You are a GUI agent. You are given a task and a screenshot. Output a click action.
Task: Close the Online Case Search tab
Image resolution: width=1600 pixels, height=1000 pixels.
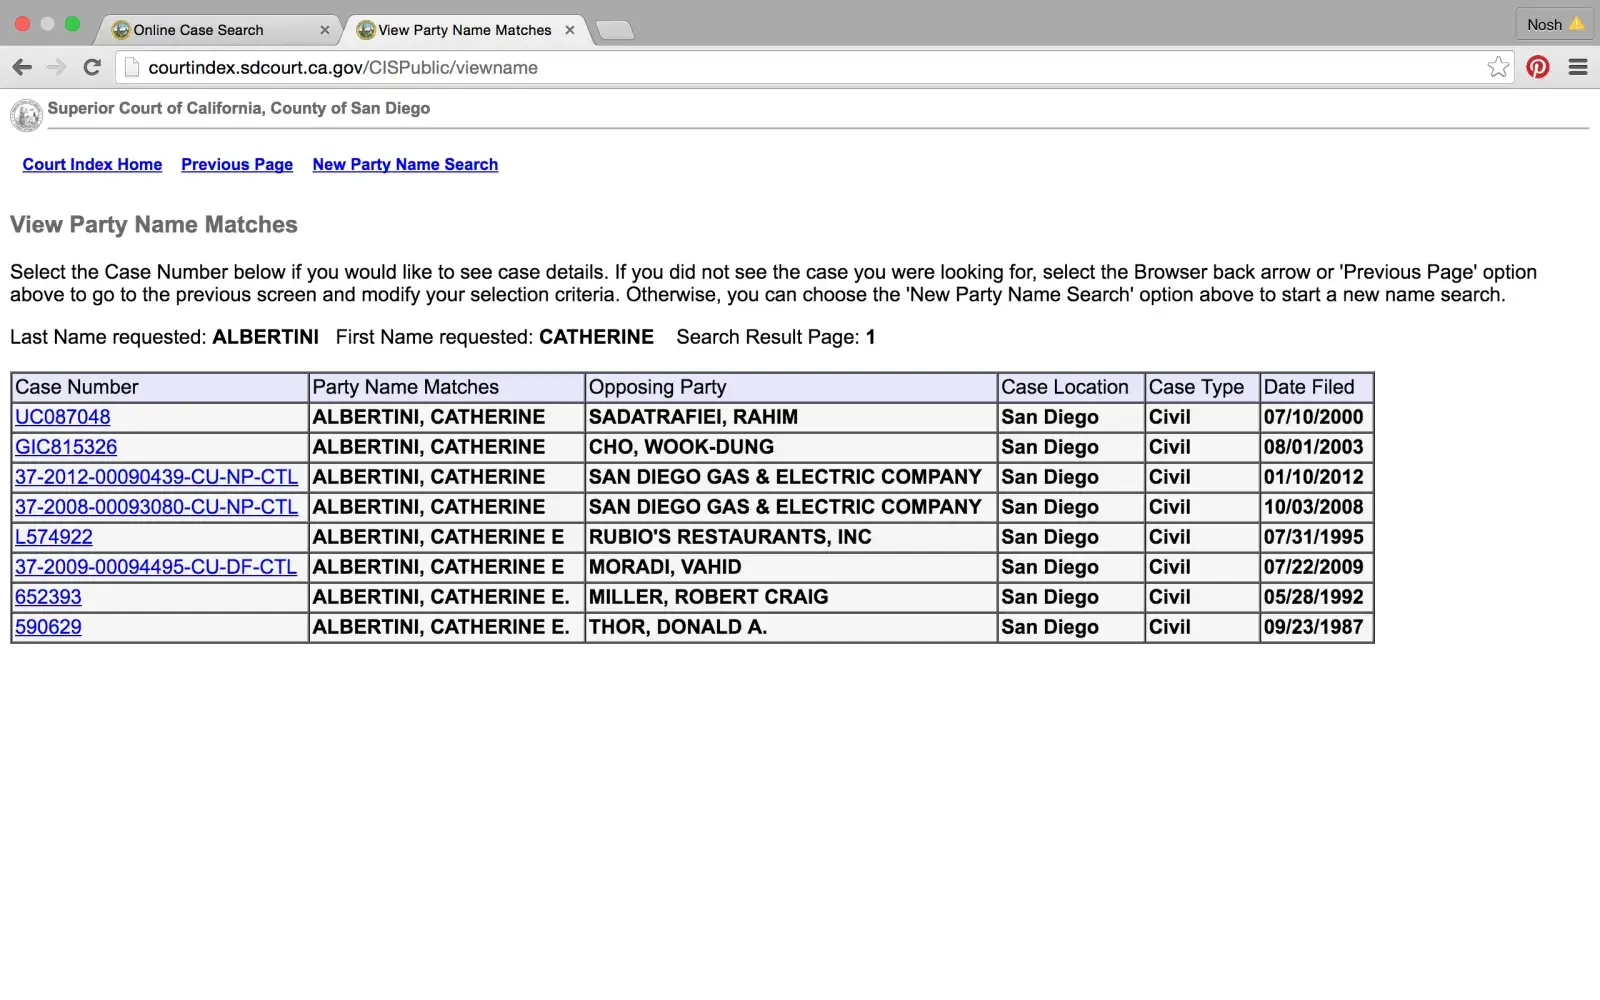tap(325, 30)
